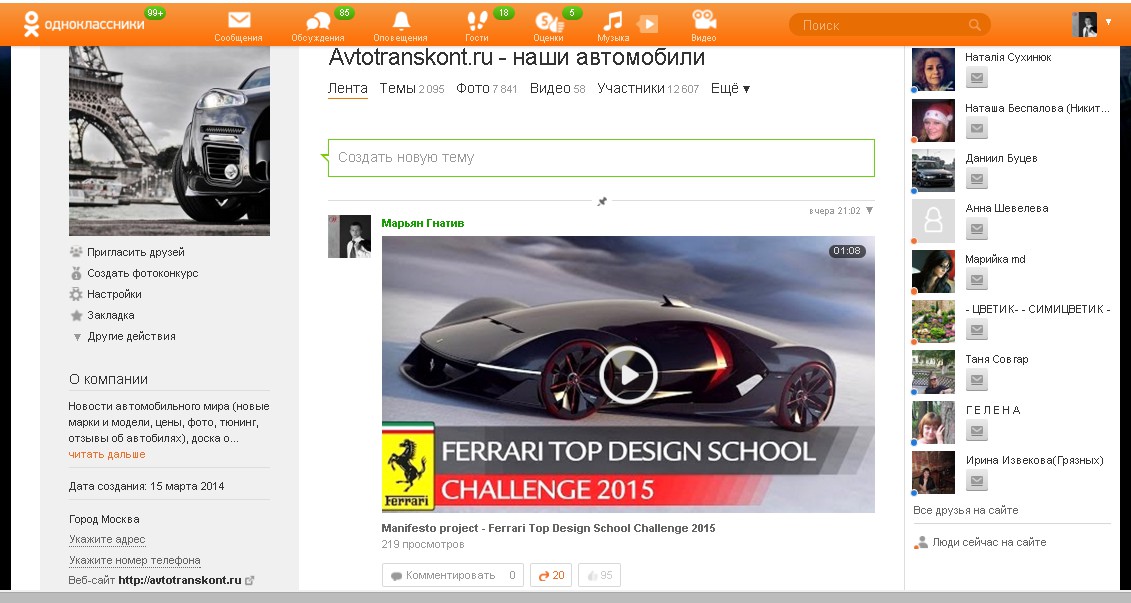Click Комментировать button
The image size is (1131, 603).
point(452,575)
